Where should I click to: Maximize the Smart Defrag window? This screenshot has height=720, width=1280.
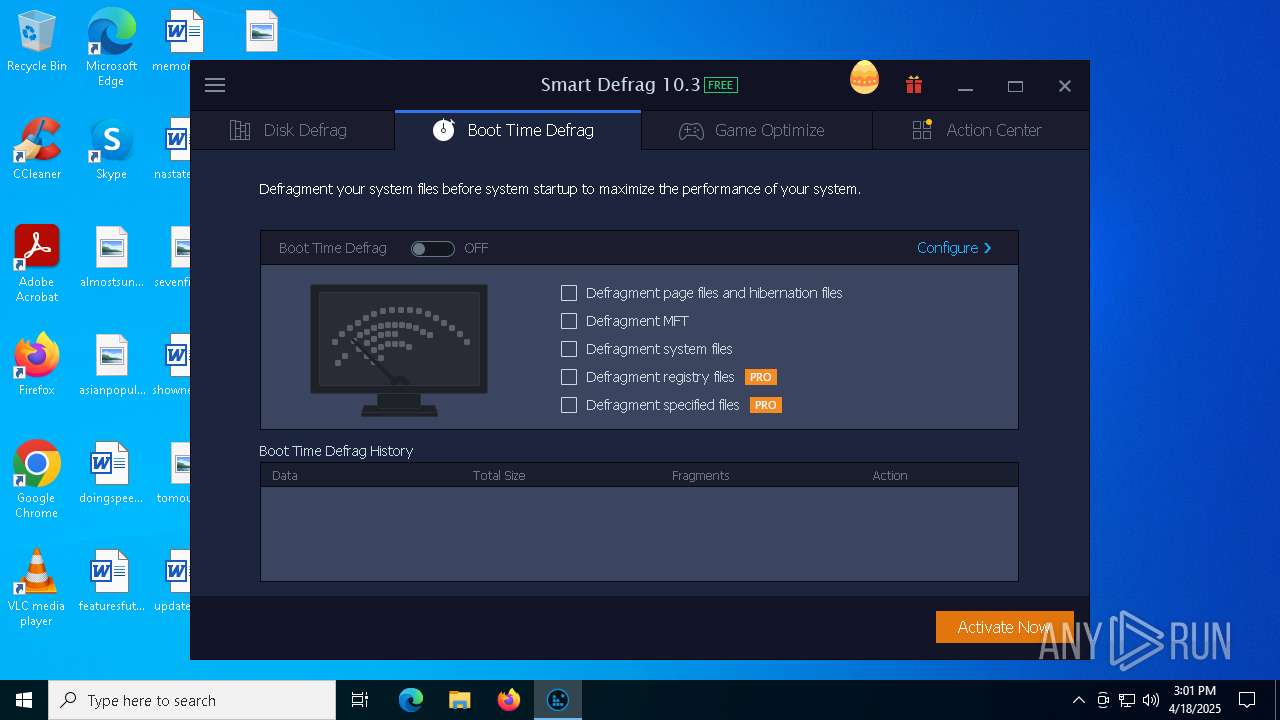tap(1015, 86)
